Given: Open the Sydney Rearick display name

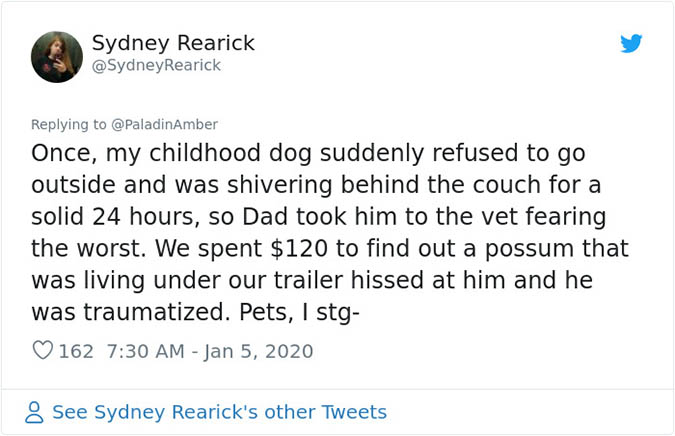Looking at the screenshot, I should point(173,43).
